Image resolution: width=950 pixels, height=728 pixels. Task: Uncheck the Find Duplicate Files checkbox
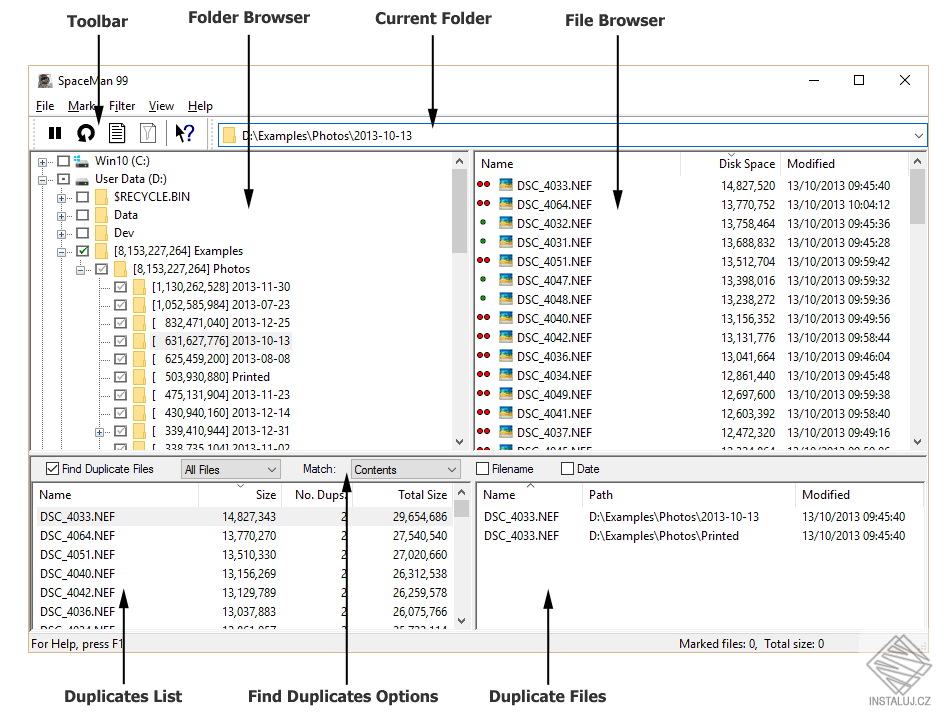[x=53, y=469]
